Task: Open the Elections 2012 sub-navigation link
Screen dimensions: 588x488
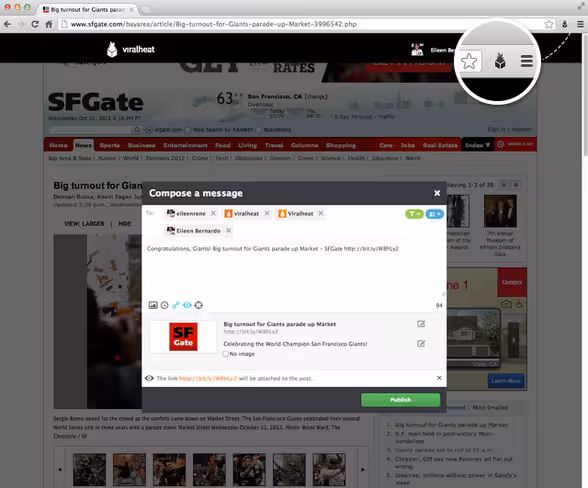Action: pyautogui.click(x=165, y=158)
